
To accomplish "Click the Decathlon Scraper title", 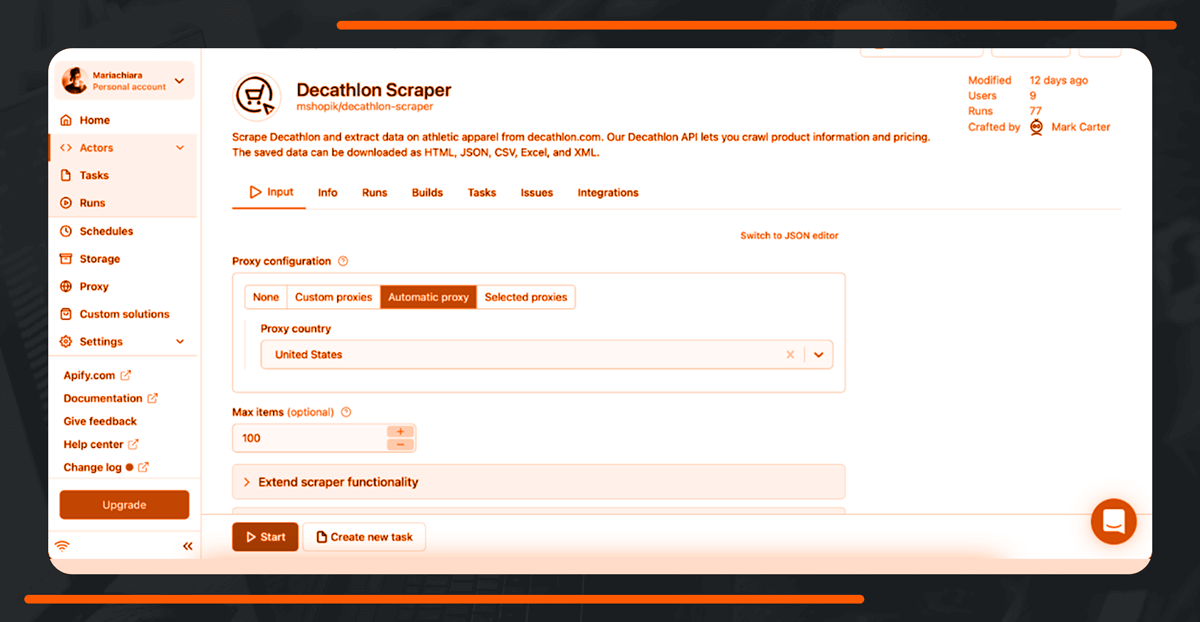I will point(374,90).
